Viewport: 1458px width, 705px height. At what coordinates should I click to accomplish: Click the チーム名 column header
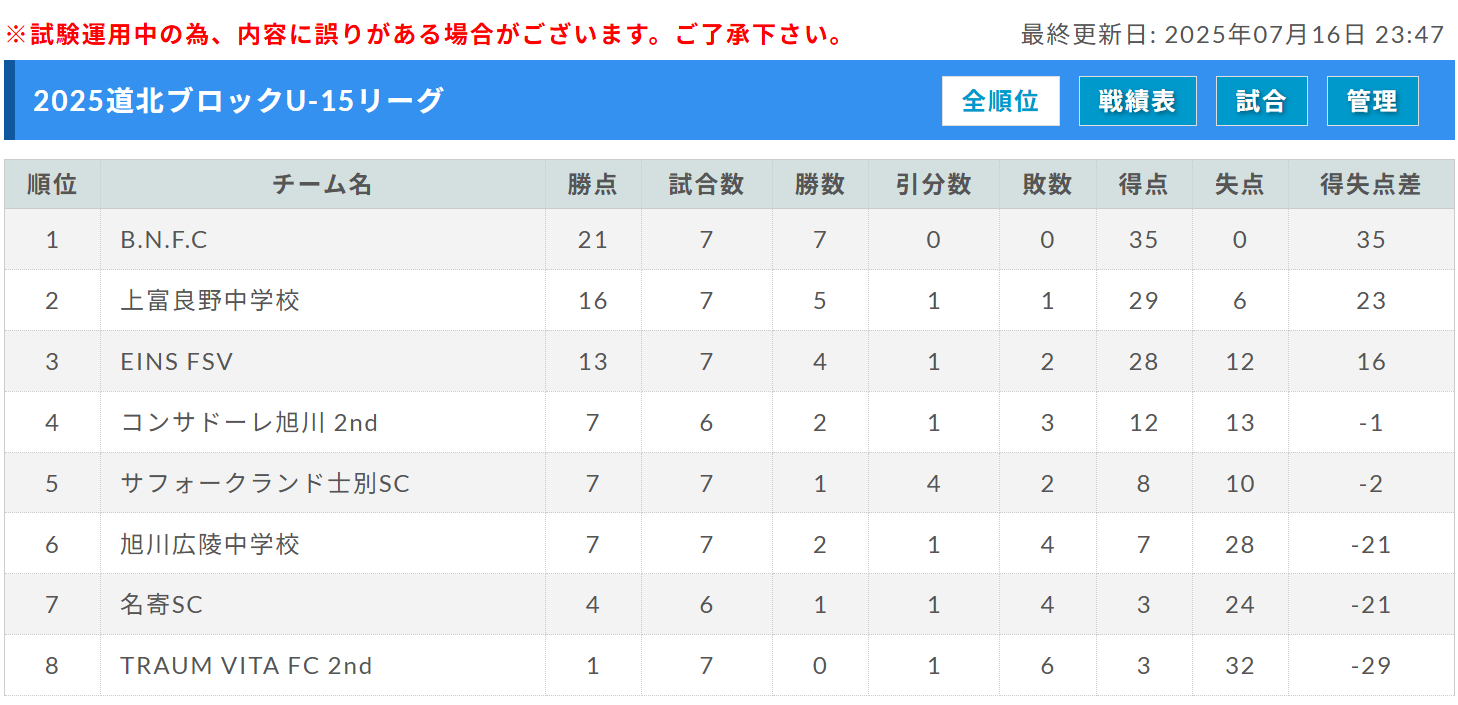tap(323, 184)
